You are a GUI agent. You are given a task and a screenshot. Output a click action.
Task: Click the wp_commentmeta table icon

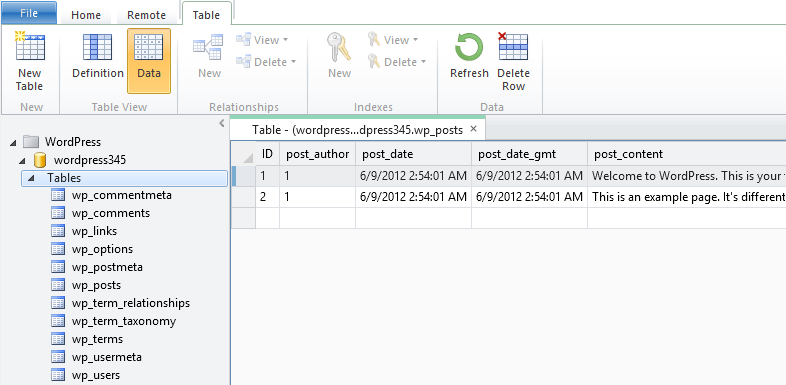click(x=58, y=195)
